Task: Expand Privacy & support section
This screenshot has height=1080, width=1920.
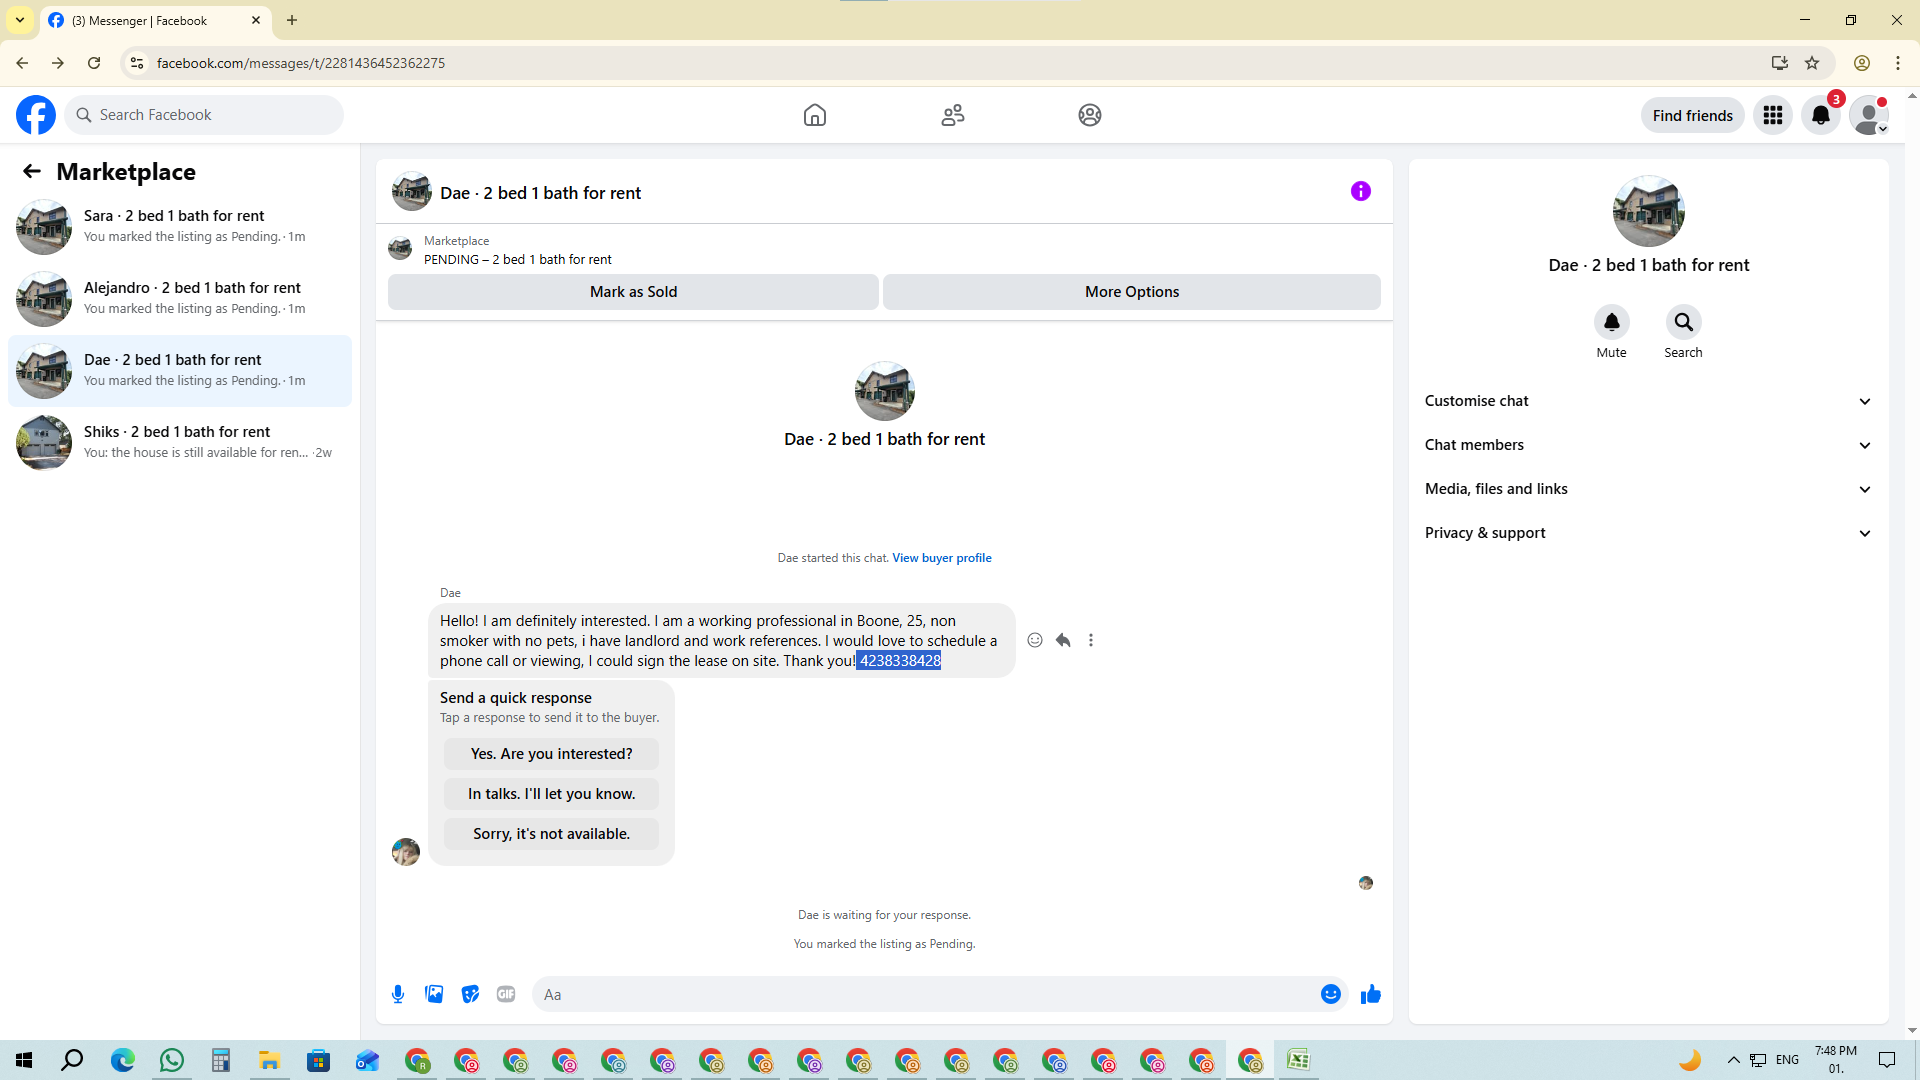Action: click(1648, 533)
